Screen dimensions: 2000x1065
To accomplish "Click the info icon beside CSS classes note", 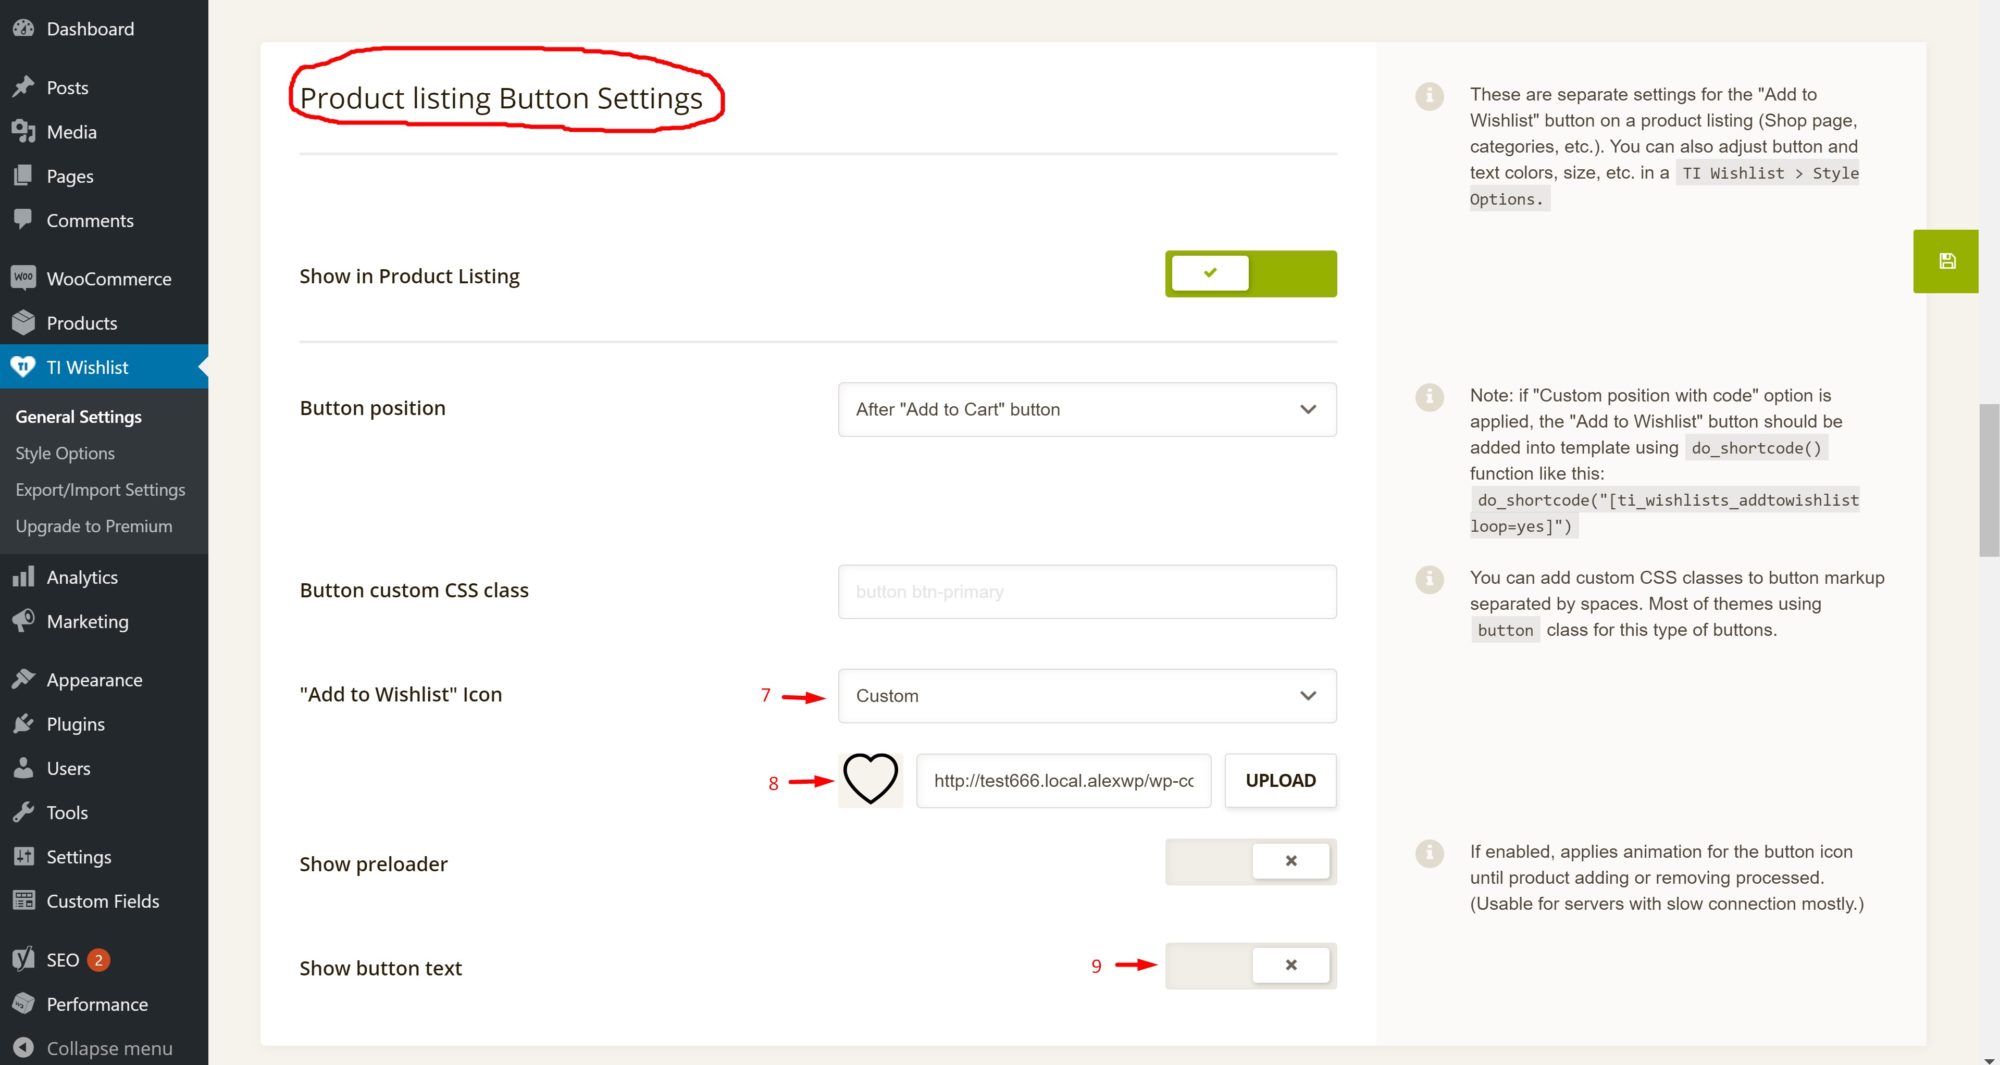I will pyautogui.click(x=1429, y=579).
